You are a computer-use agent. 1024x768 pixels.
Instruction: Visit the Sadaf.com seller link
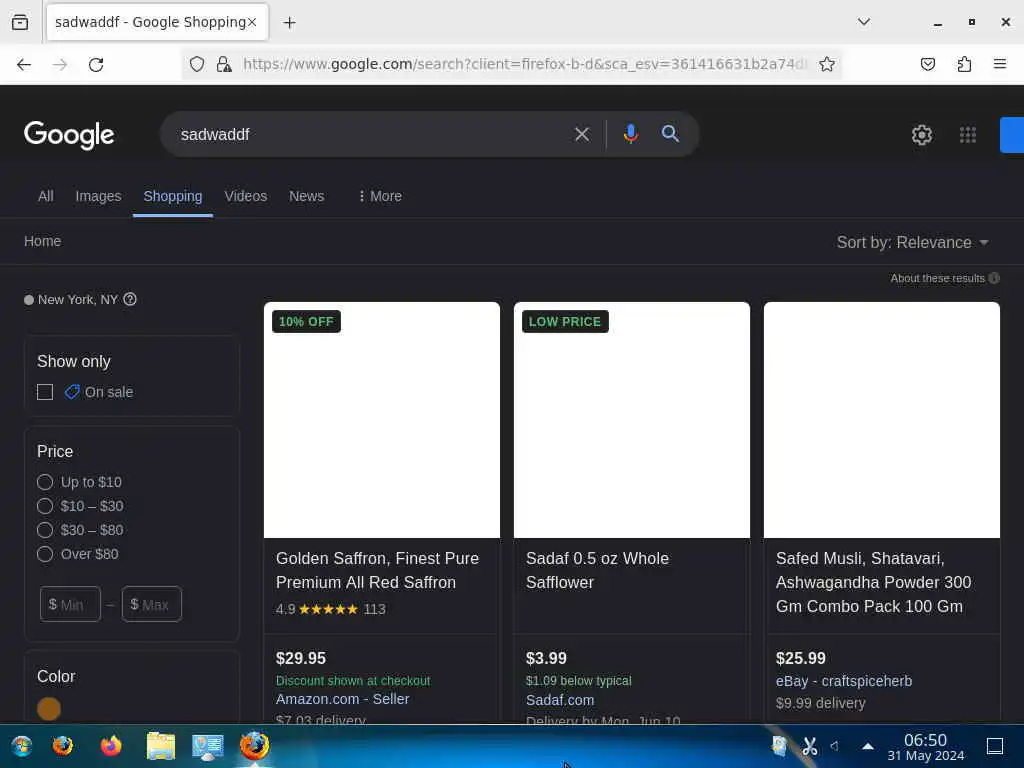pos(560,700)
